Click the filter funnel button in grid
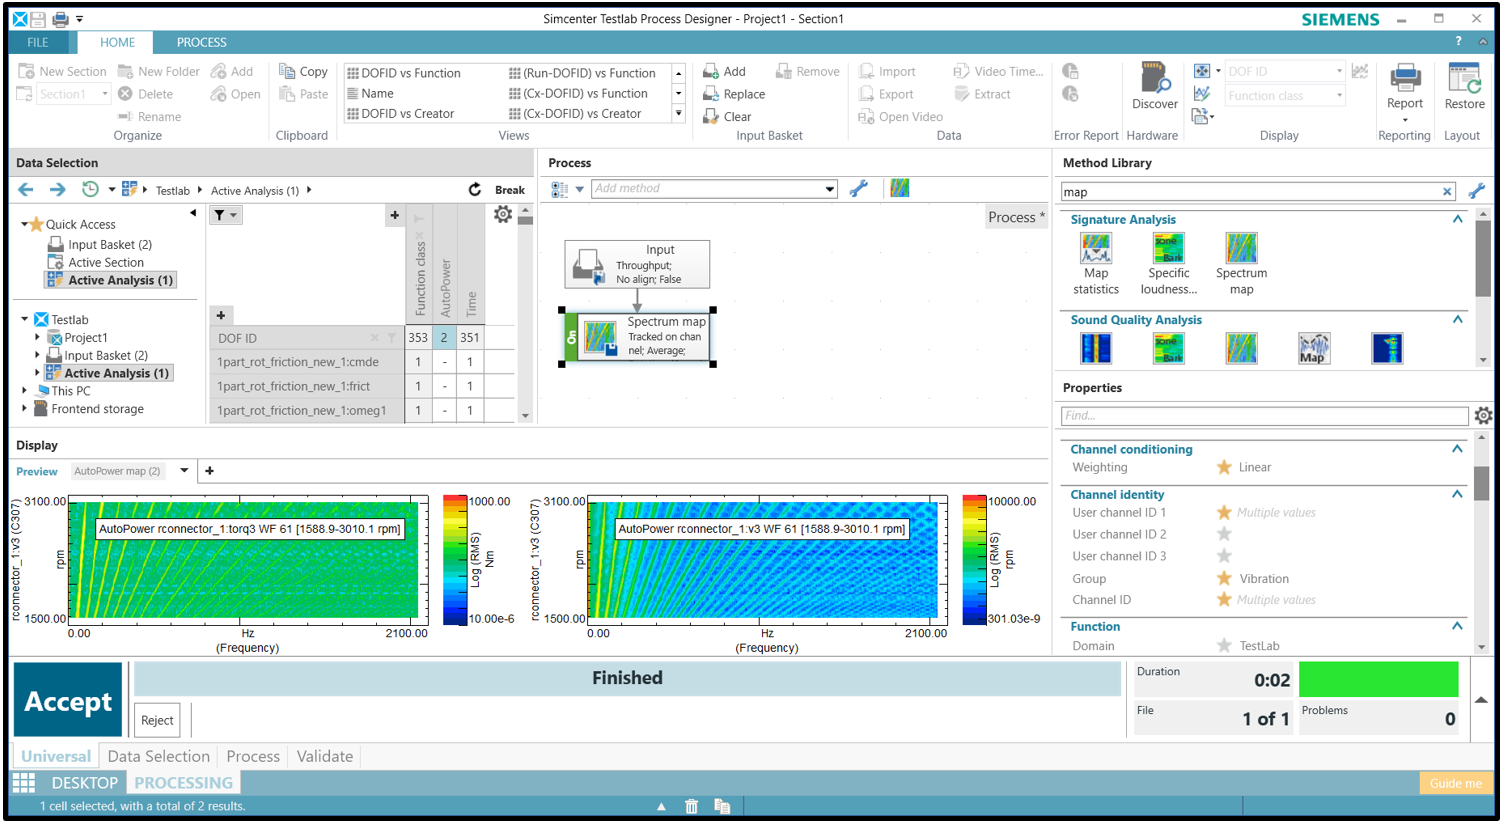The image size is (1500, 824). (x=226, y=215)
